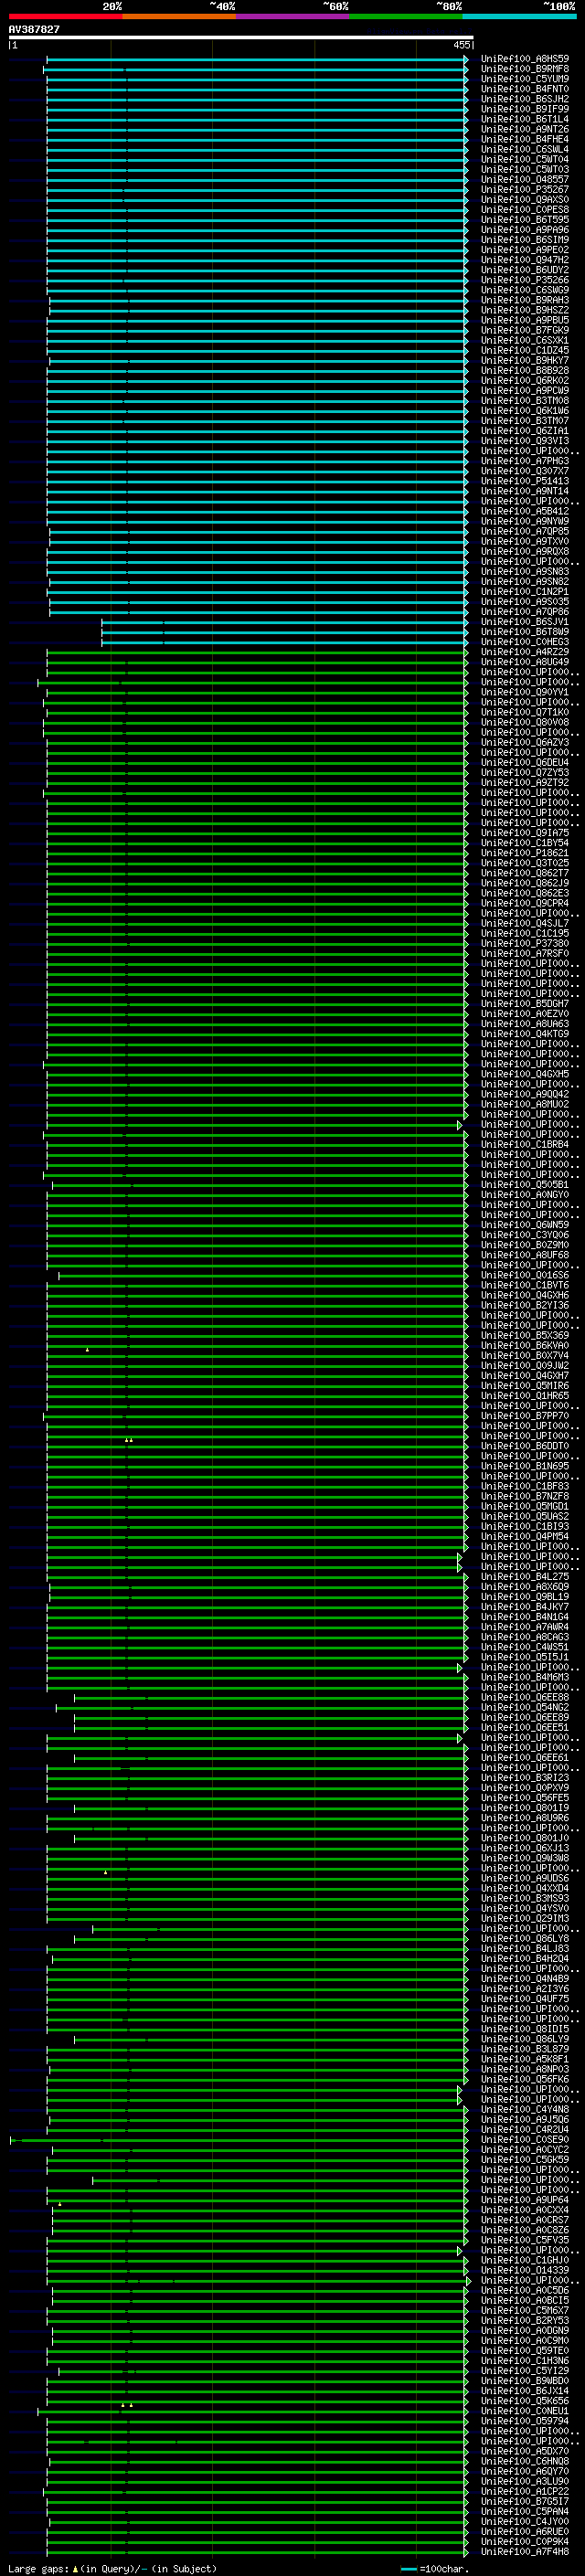585x2576 pixels.
Task: Click the orange ~40% identity legend segment
Action: coord(179,16)
